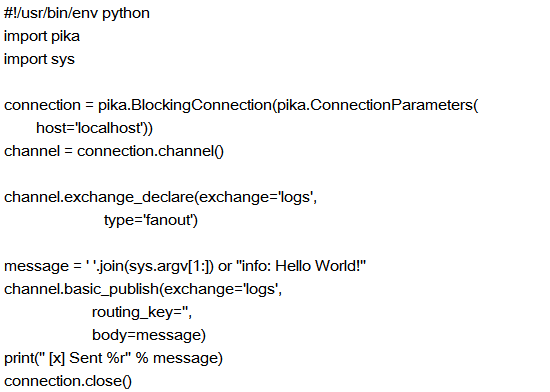This screenshot has height=392, width=550.
Task: Click on routing_key='' argument
Action: pyautogui.click(x=140, y=312)
